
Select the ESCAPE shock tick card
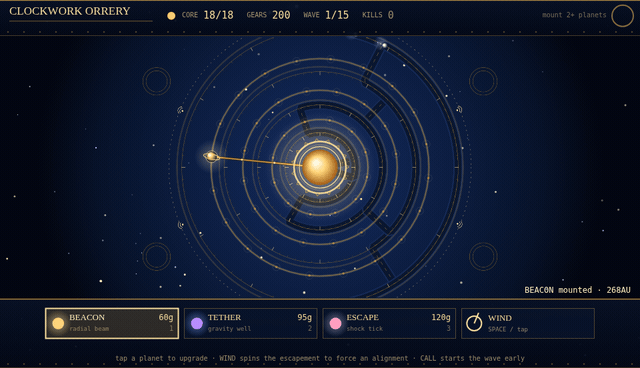click(389, 323)
